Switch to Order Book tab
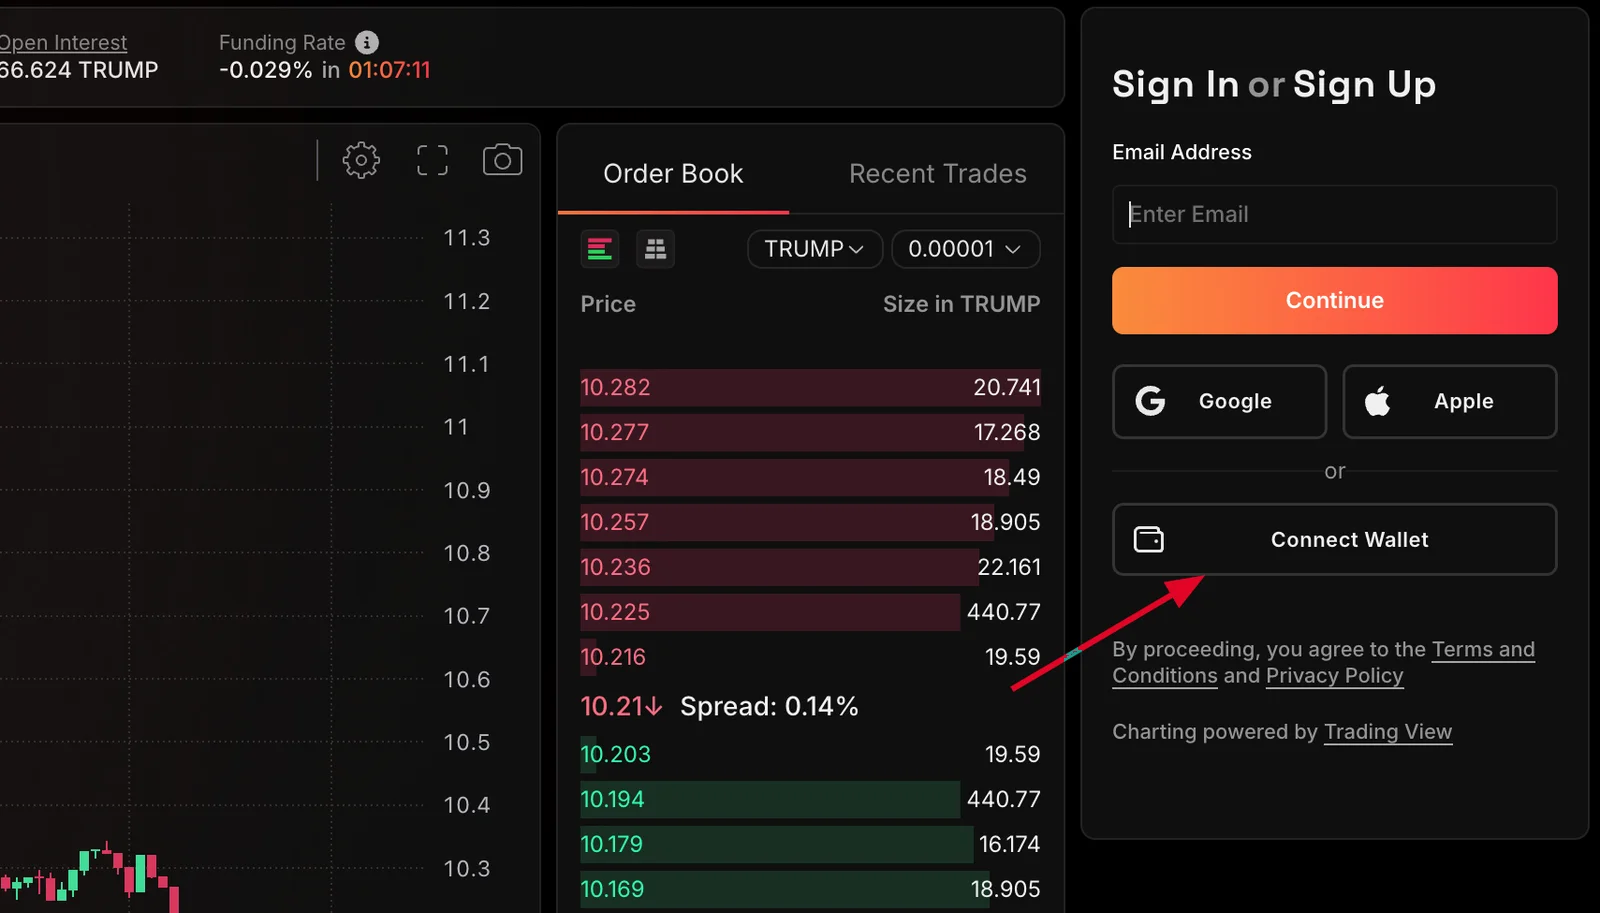 tap(673, 174)
